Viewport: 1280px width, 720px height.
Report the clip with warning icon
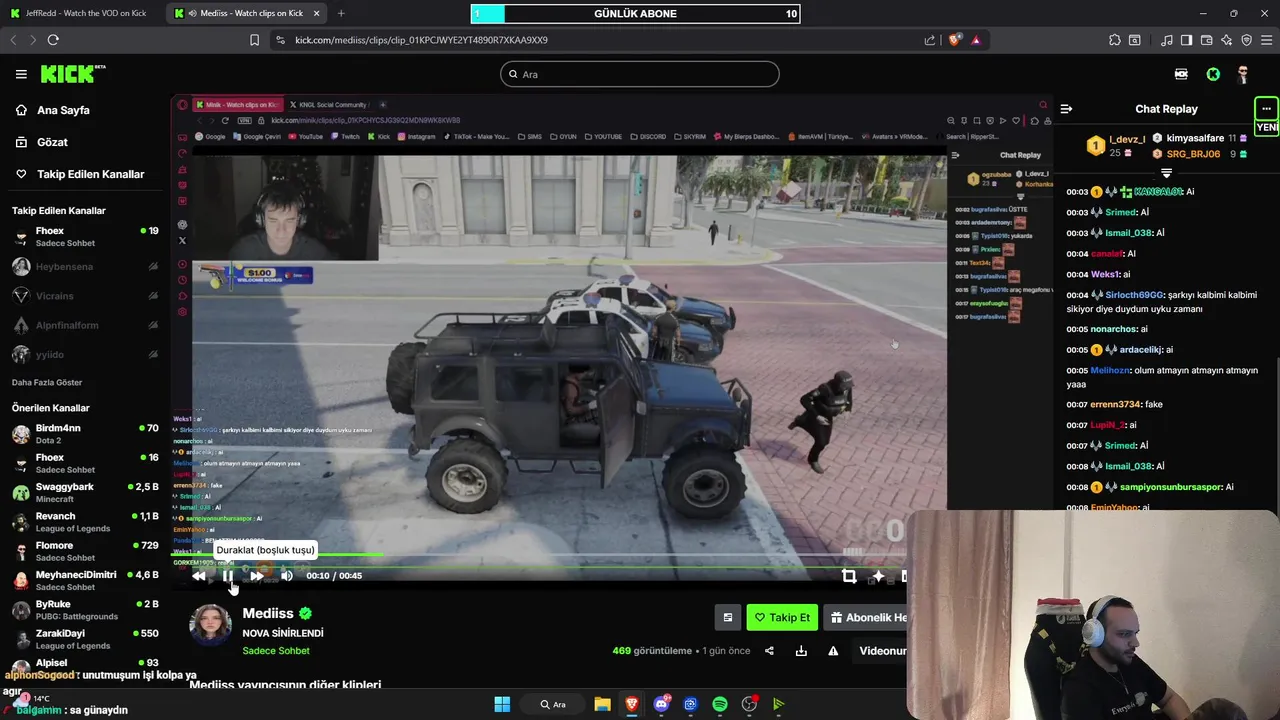[833, 651]
